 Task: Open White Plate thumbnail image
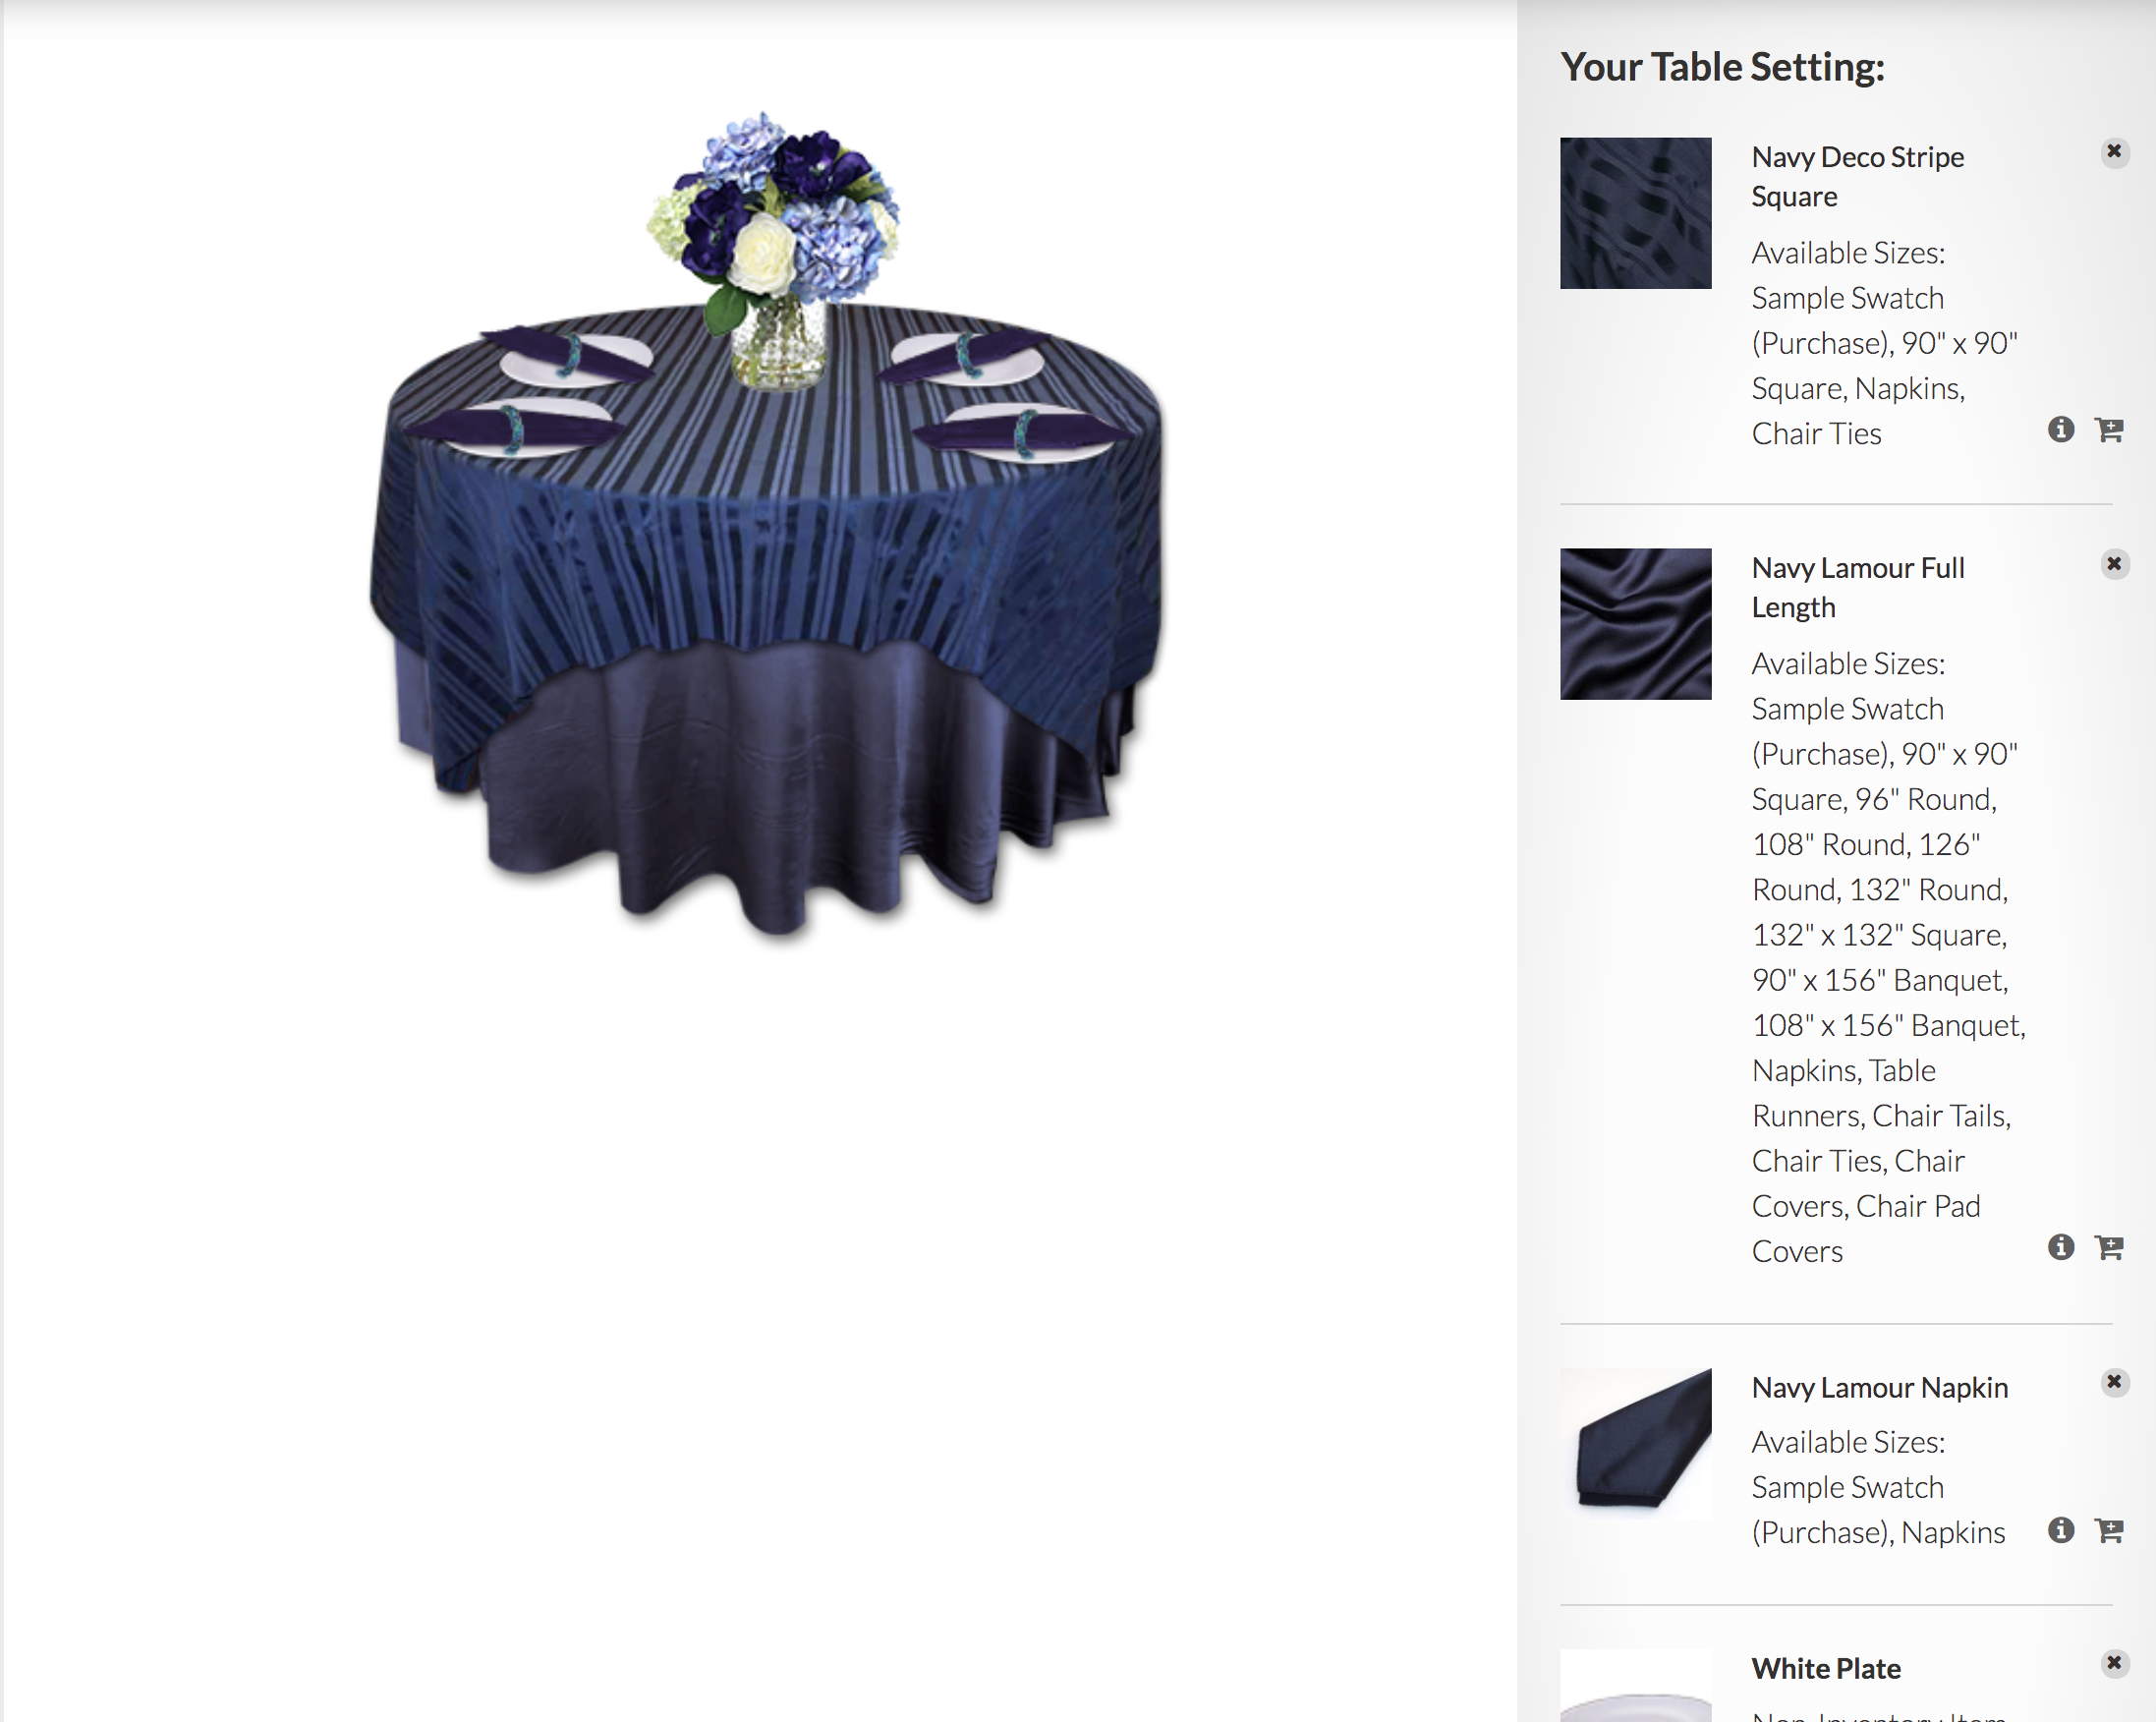pos(1636,1686)
